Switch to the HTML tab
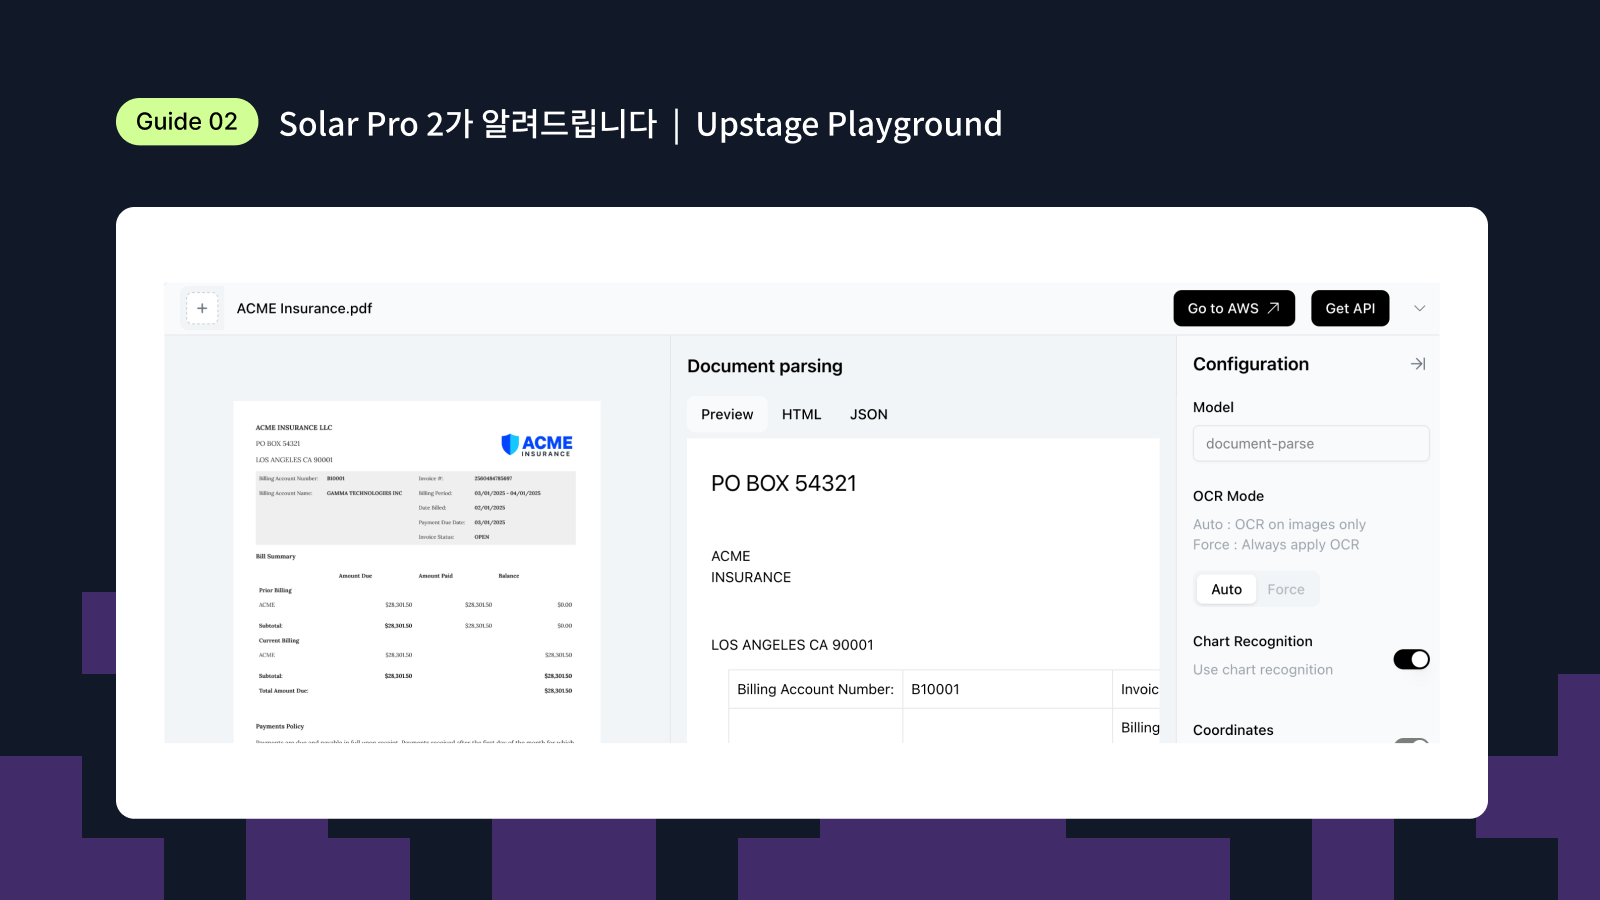 click(801, 414)
